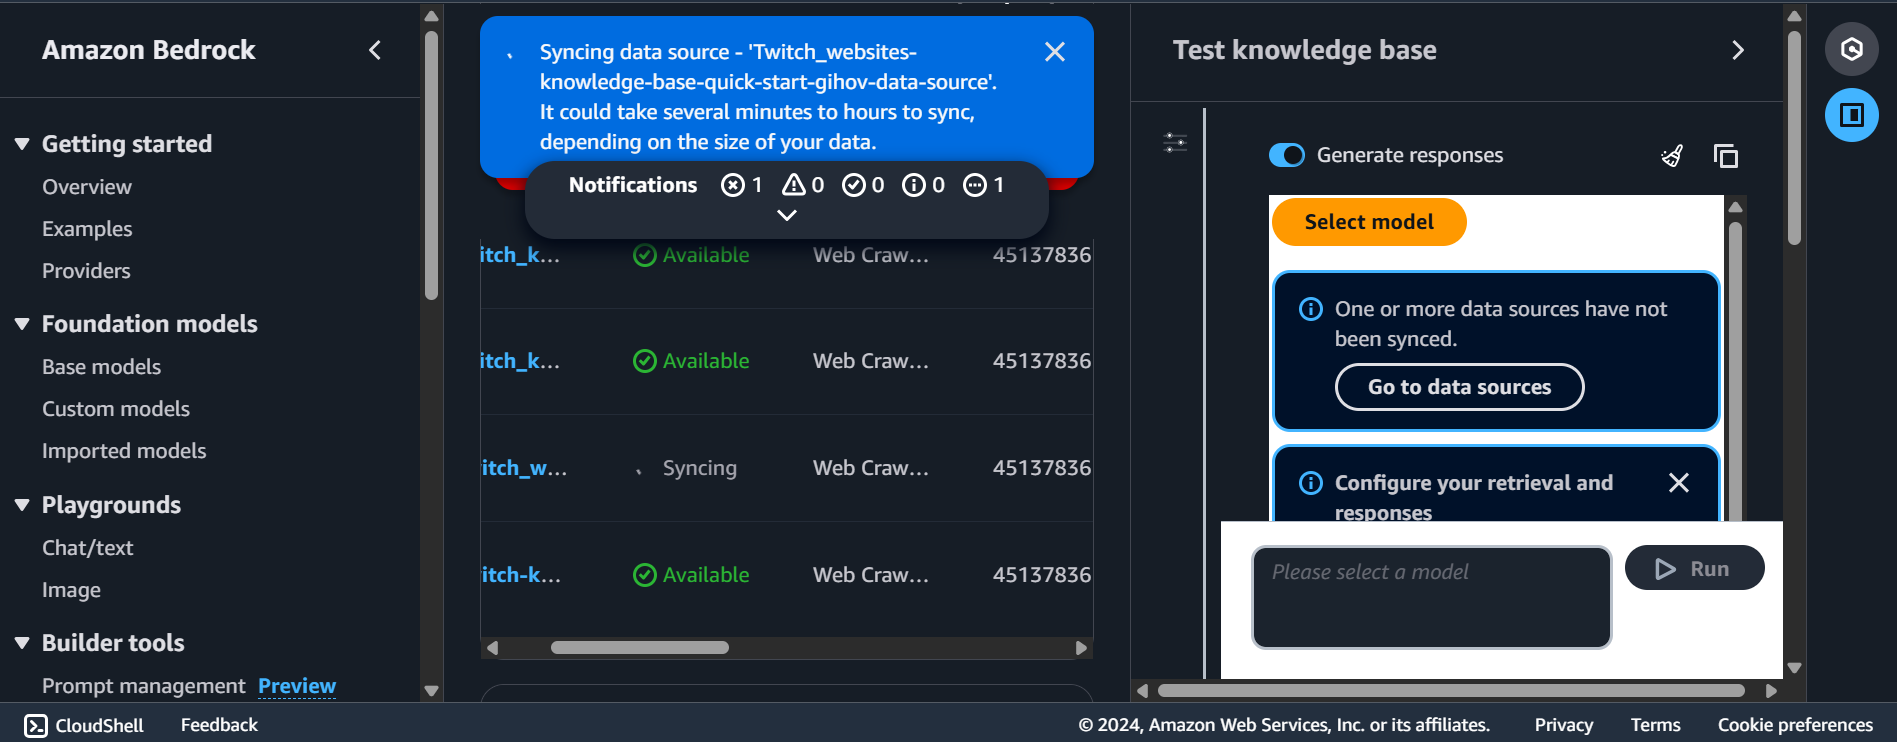Viewport: 1897px width, 742px height.
Task: Close the syncing data source notification
Action: [x=1054, y=52]
